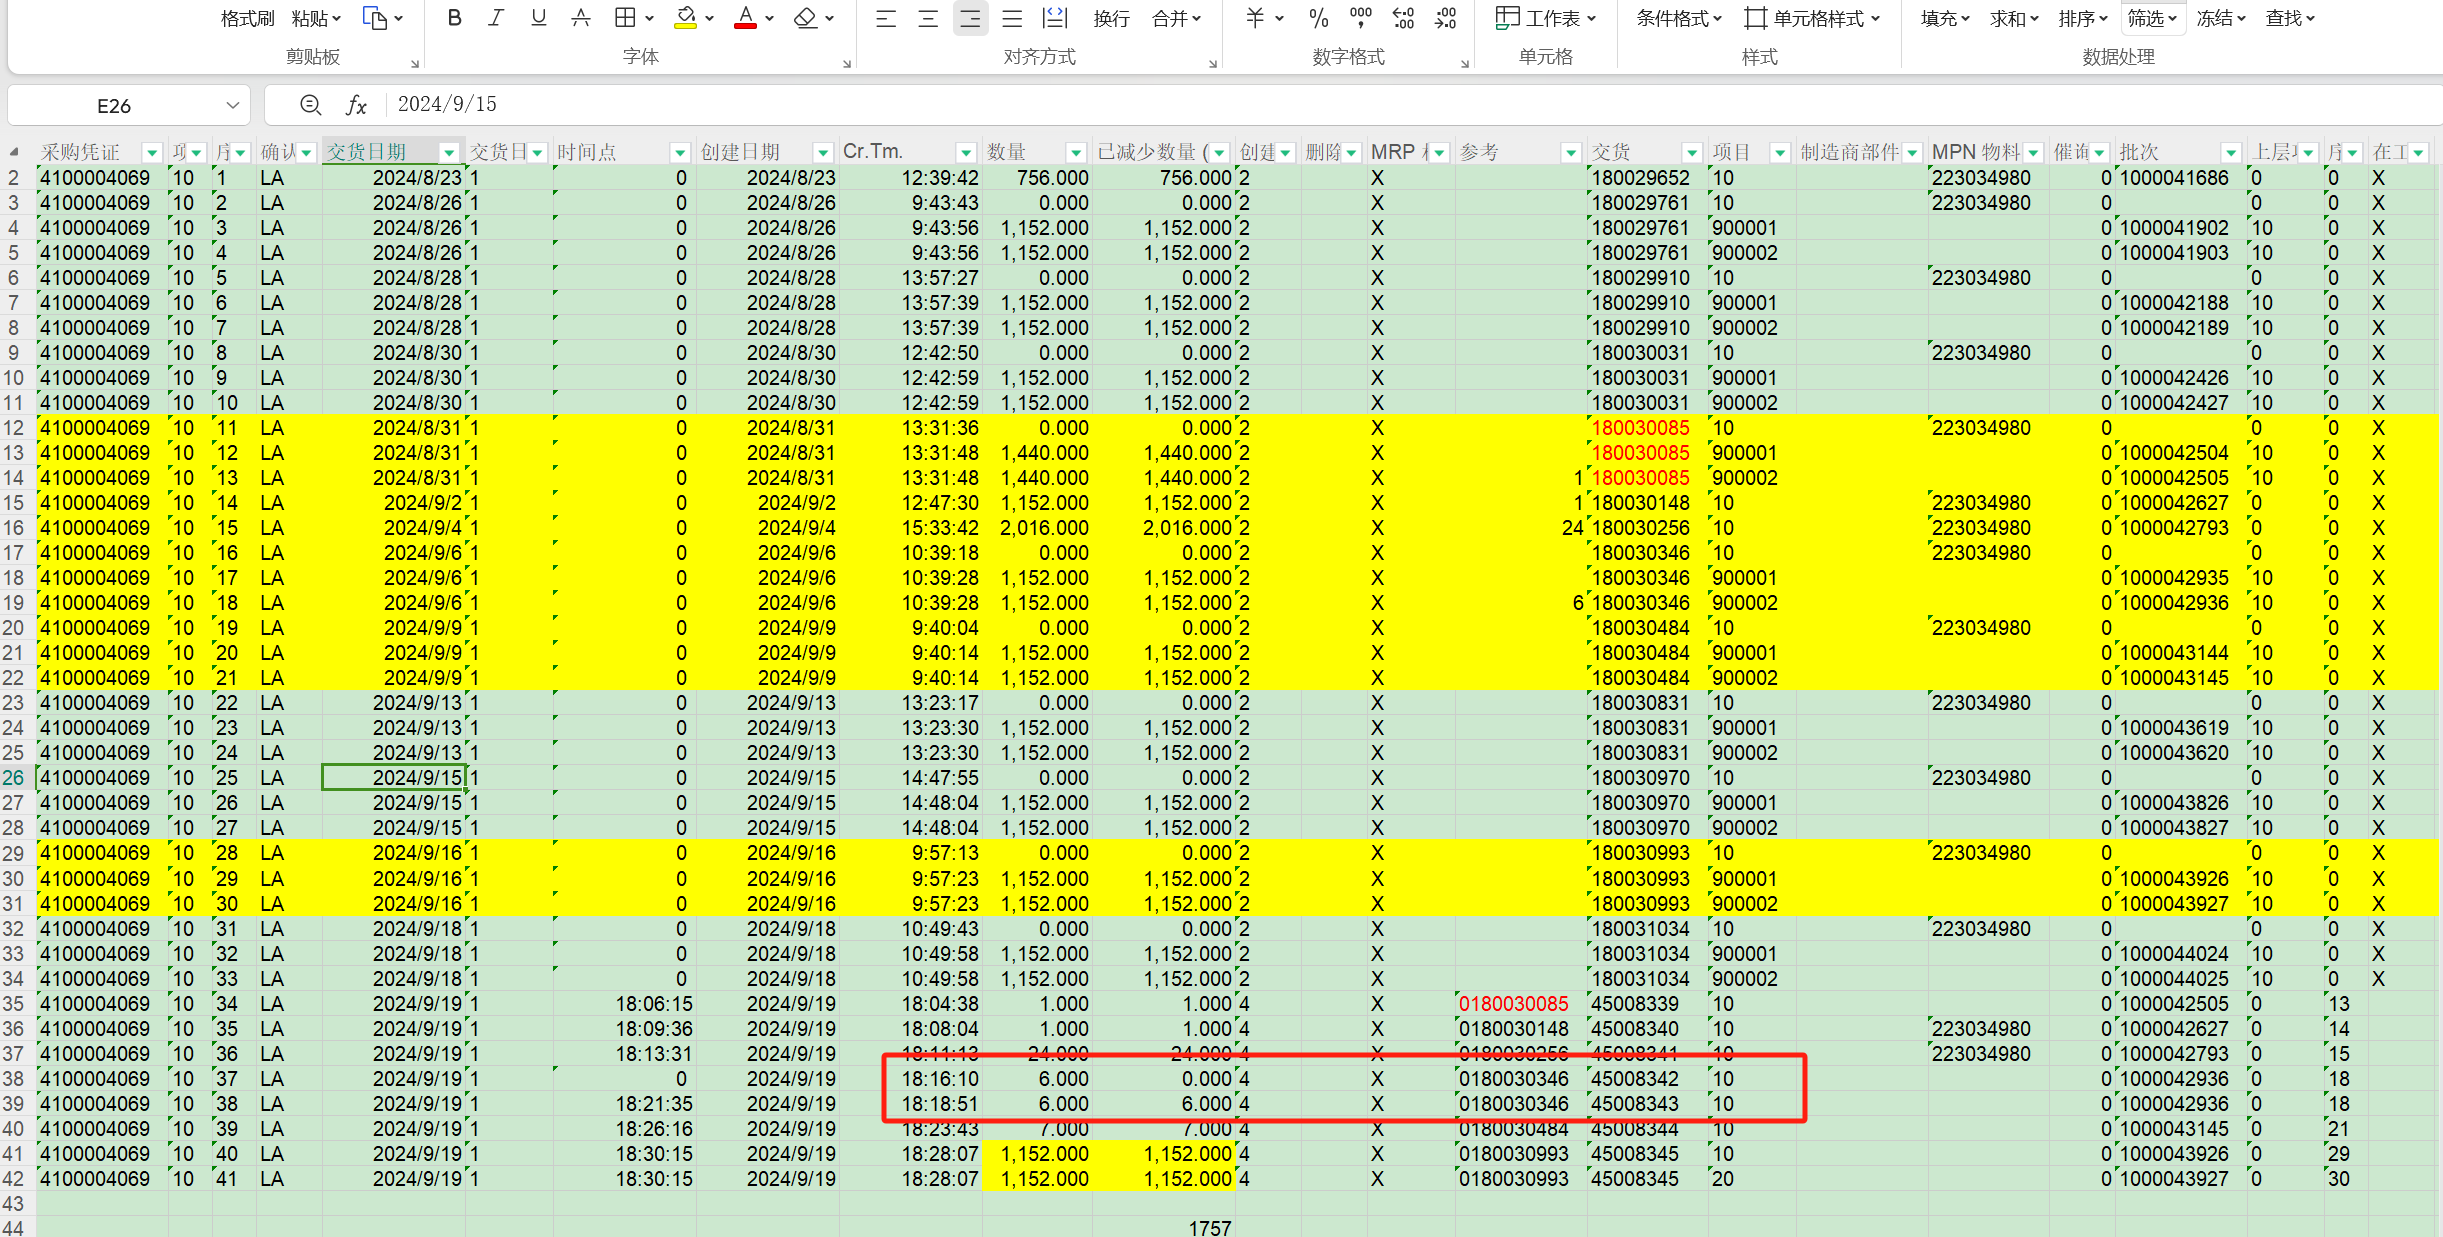Toggle Italic formatting
This screenshot has width=2443, height=1237.
tap(496, 18)
